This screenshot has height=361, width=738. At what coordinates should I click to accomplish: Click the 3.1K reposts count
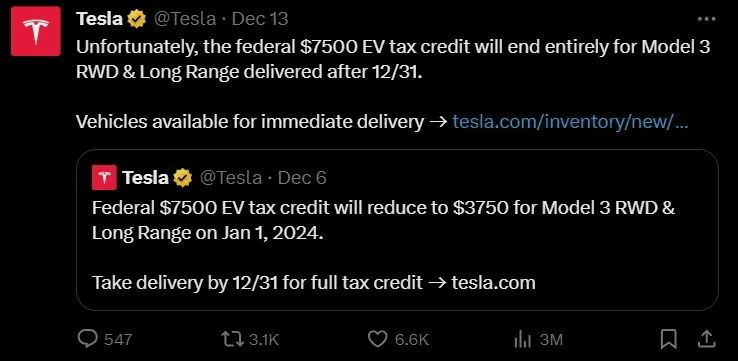(x=264, y=339)
